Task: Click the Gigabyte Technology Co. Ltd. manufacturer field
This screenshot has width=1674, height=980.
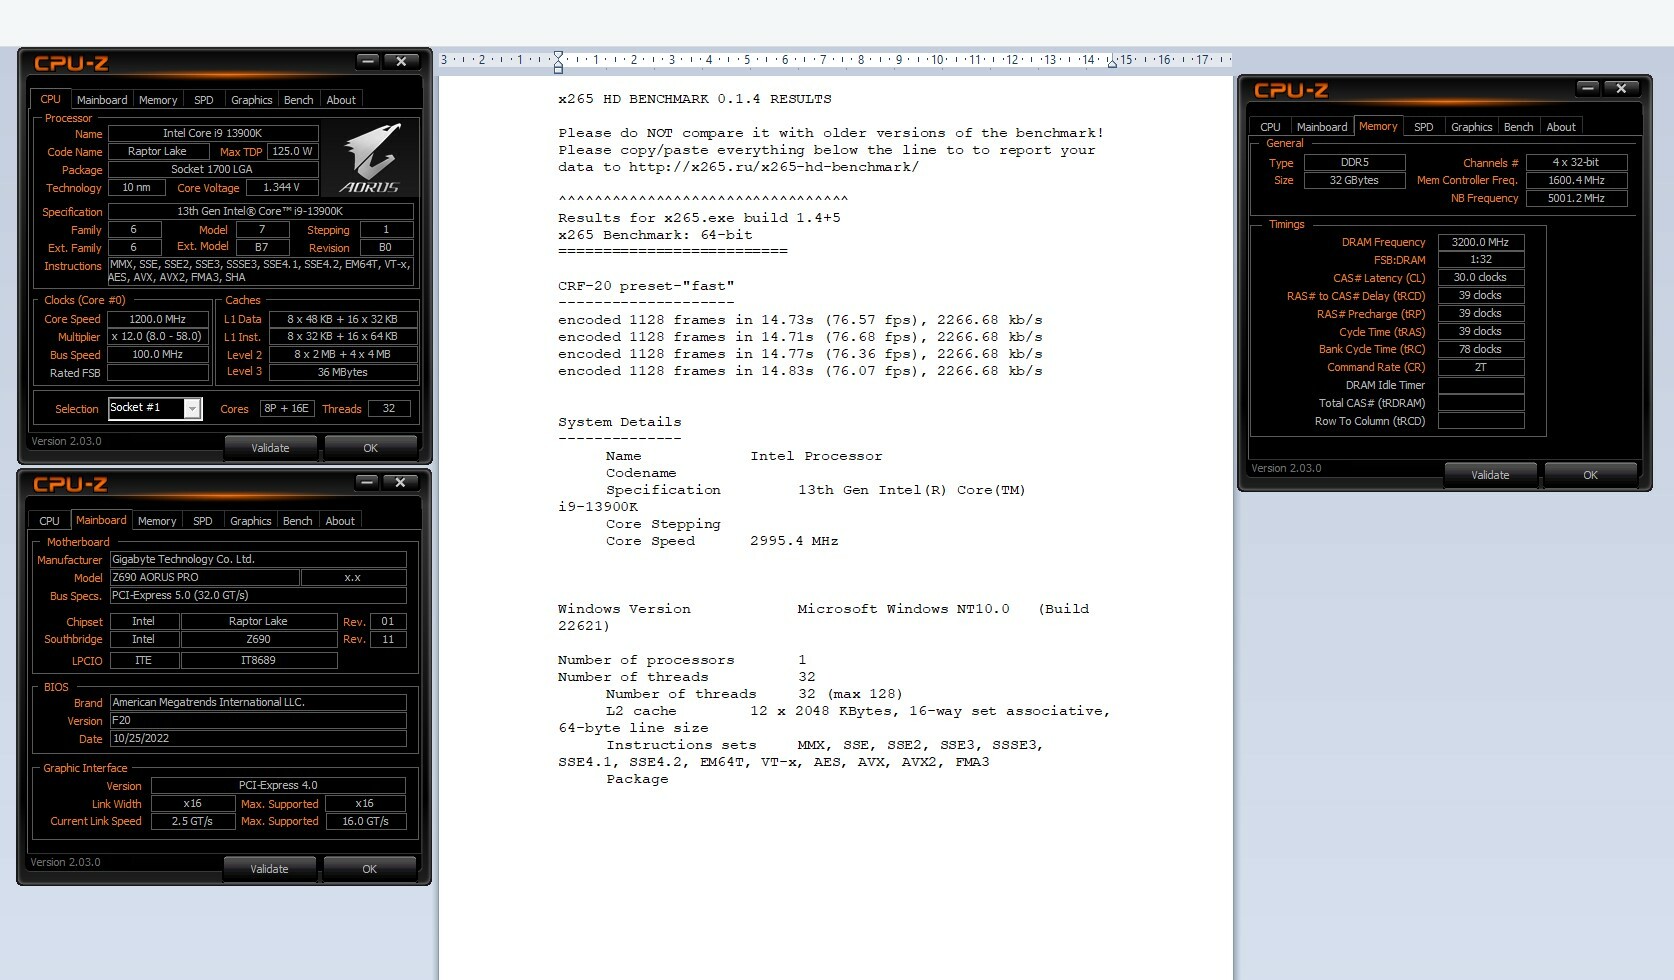Action: [258, 559]
